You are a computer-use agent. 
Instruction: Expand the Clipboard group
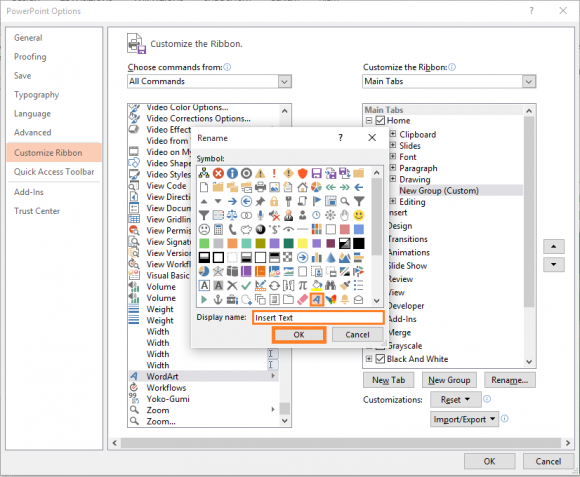click(393, 134)
